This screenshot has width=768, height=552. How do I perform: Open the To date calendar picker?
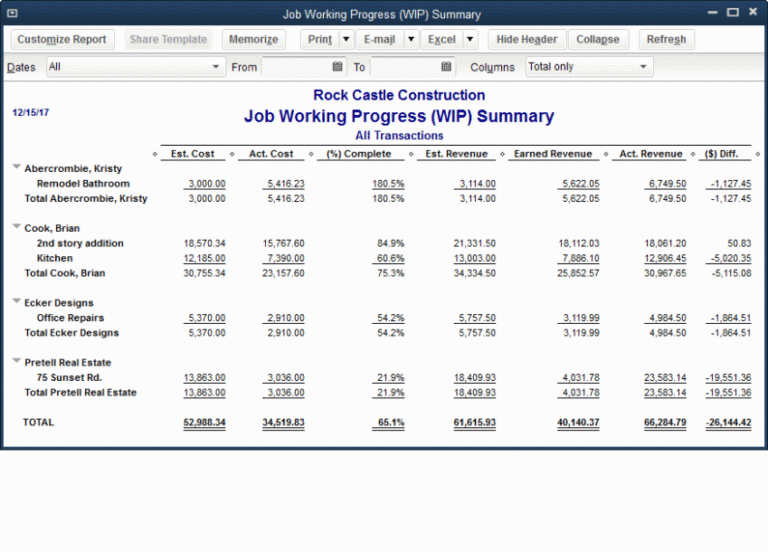pos(446,67)
